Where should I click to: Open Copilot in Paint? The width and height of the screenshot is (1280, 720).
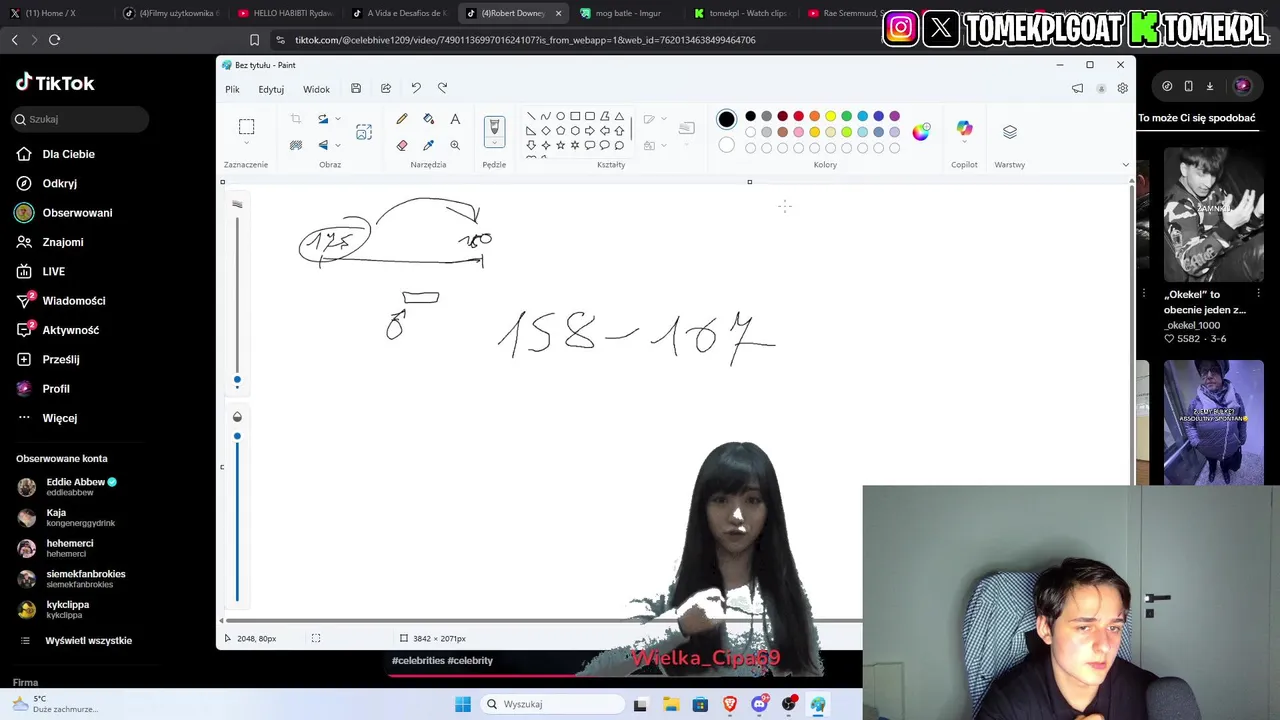click(x=964, y=129)
